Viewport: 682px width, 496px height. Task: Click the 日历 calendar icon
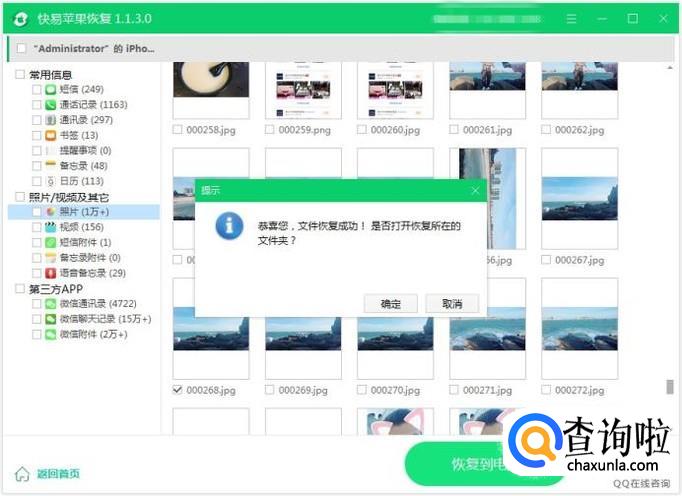click(x=51, y=181)
